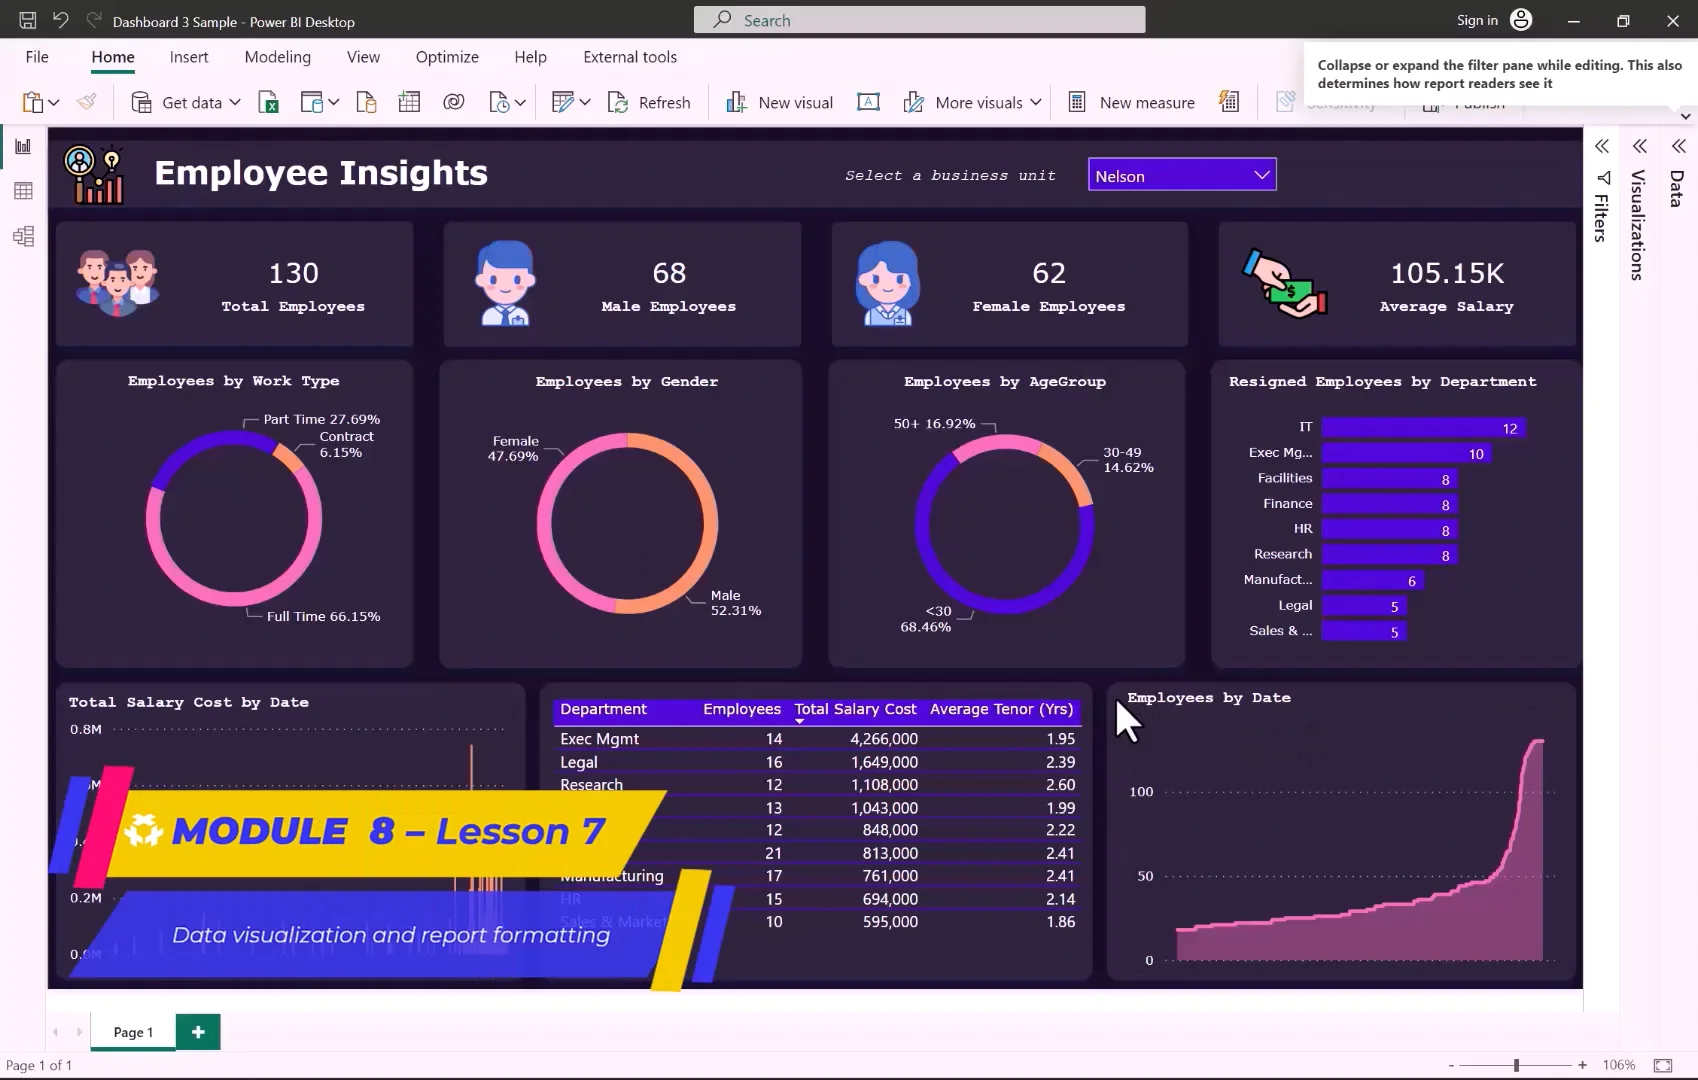Open the business unit dropdown showing Nelson

pyautogui.click(x=1259, y=174)
